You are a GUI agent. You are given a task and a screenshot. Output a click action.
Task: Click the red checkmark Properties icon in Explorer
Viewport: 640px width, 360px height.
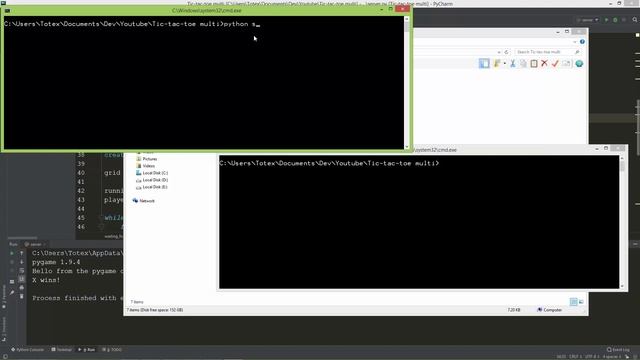(555, 64)
